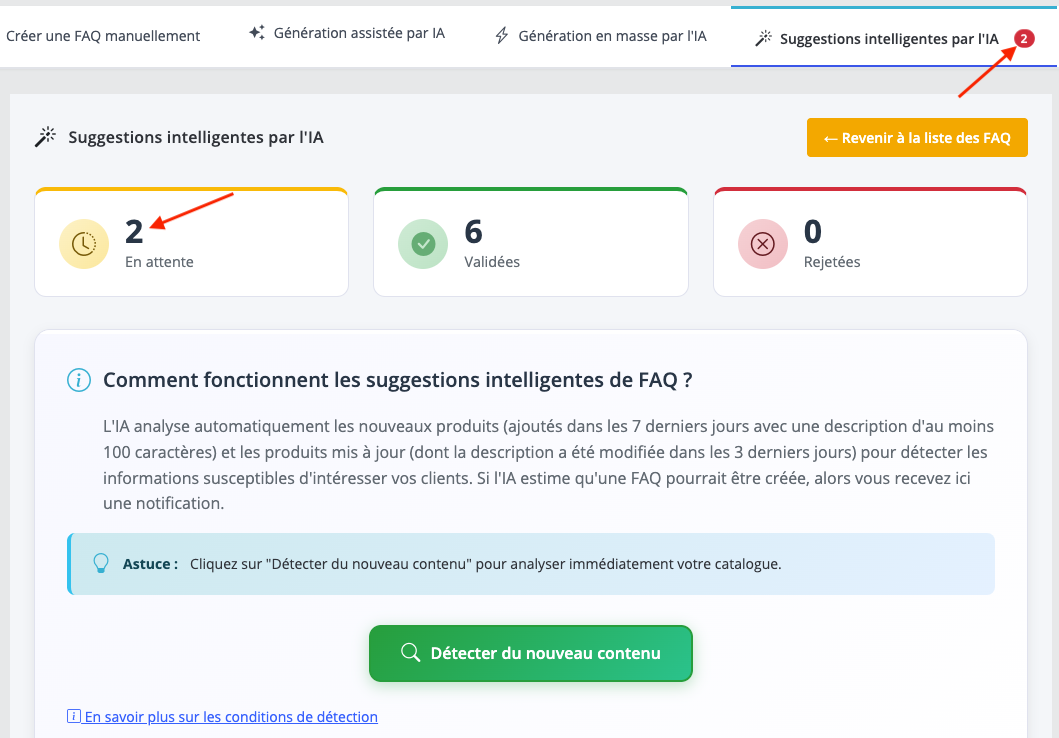Click the magic wand icon in the active tab

tap(763, 39)
